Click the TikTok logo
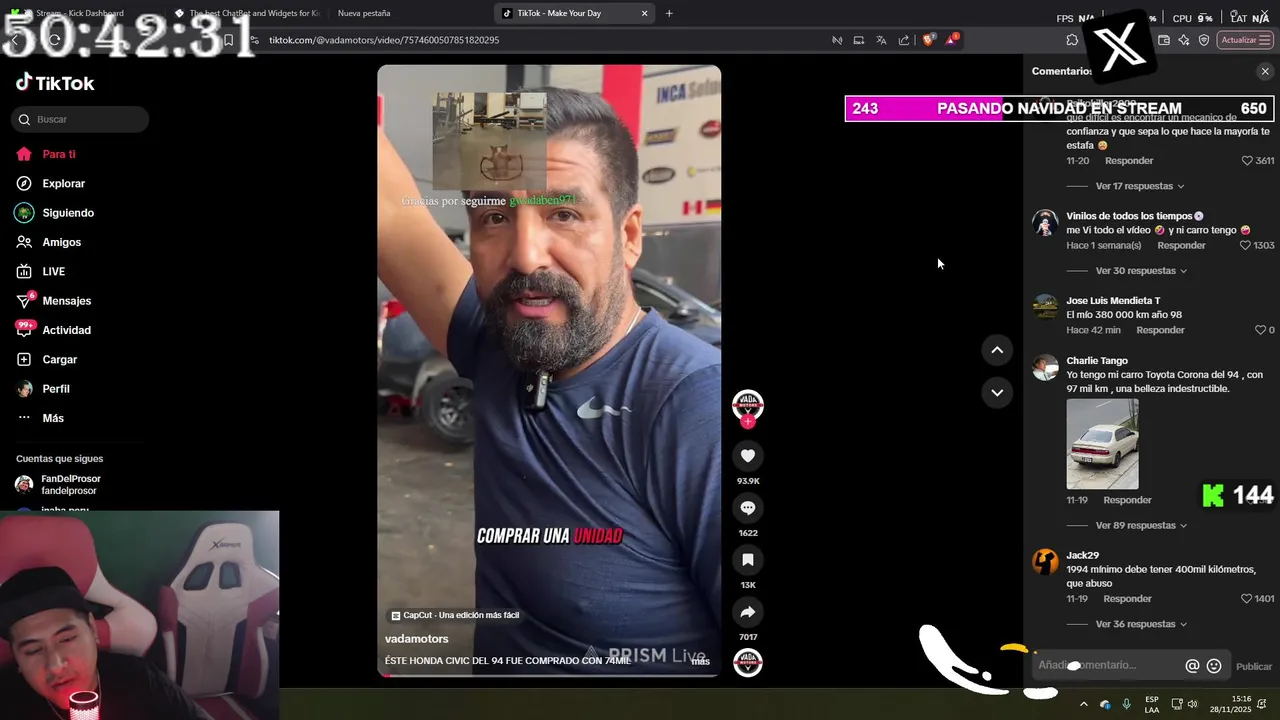Image resolution: width=1280 pixels, height=720 pixels. click(55, 83)
